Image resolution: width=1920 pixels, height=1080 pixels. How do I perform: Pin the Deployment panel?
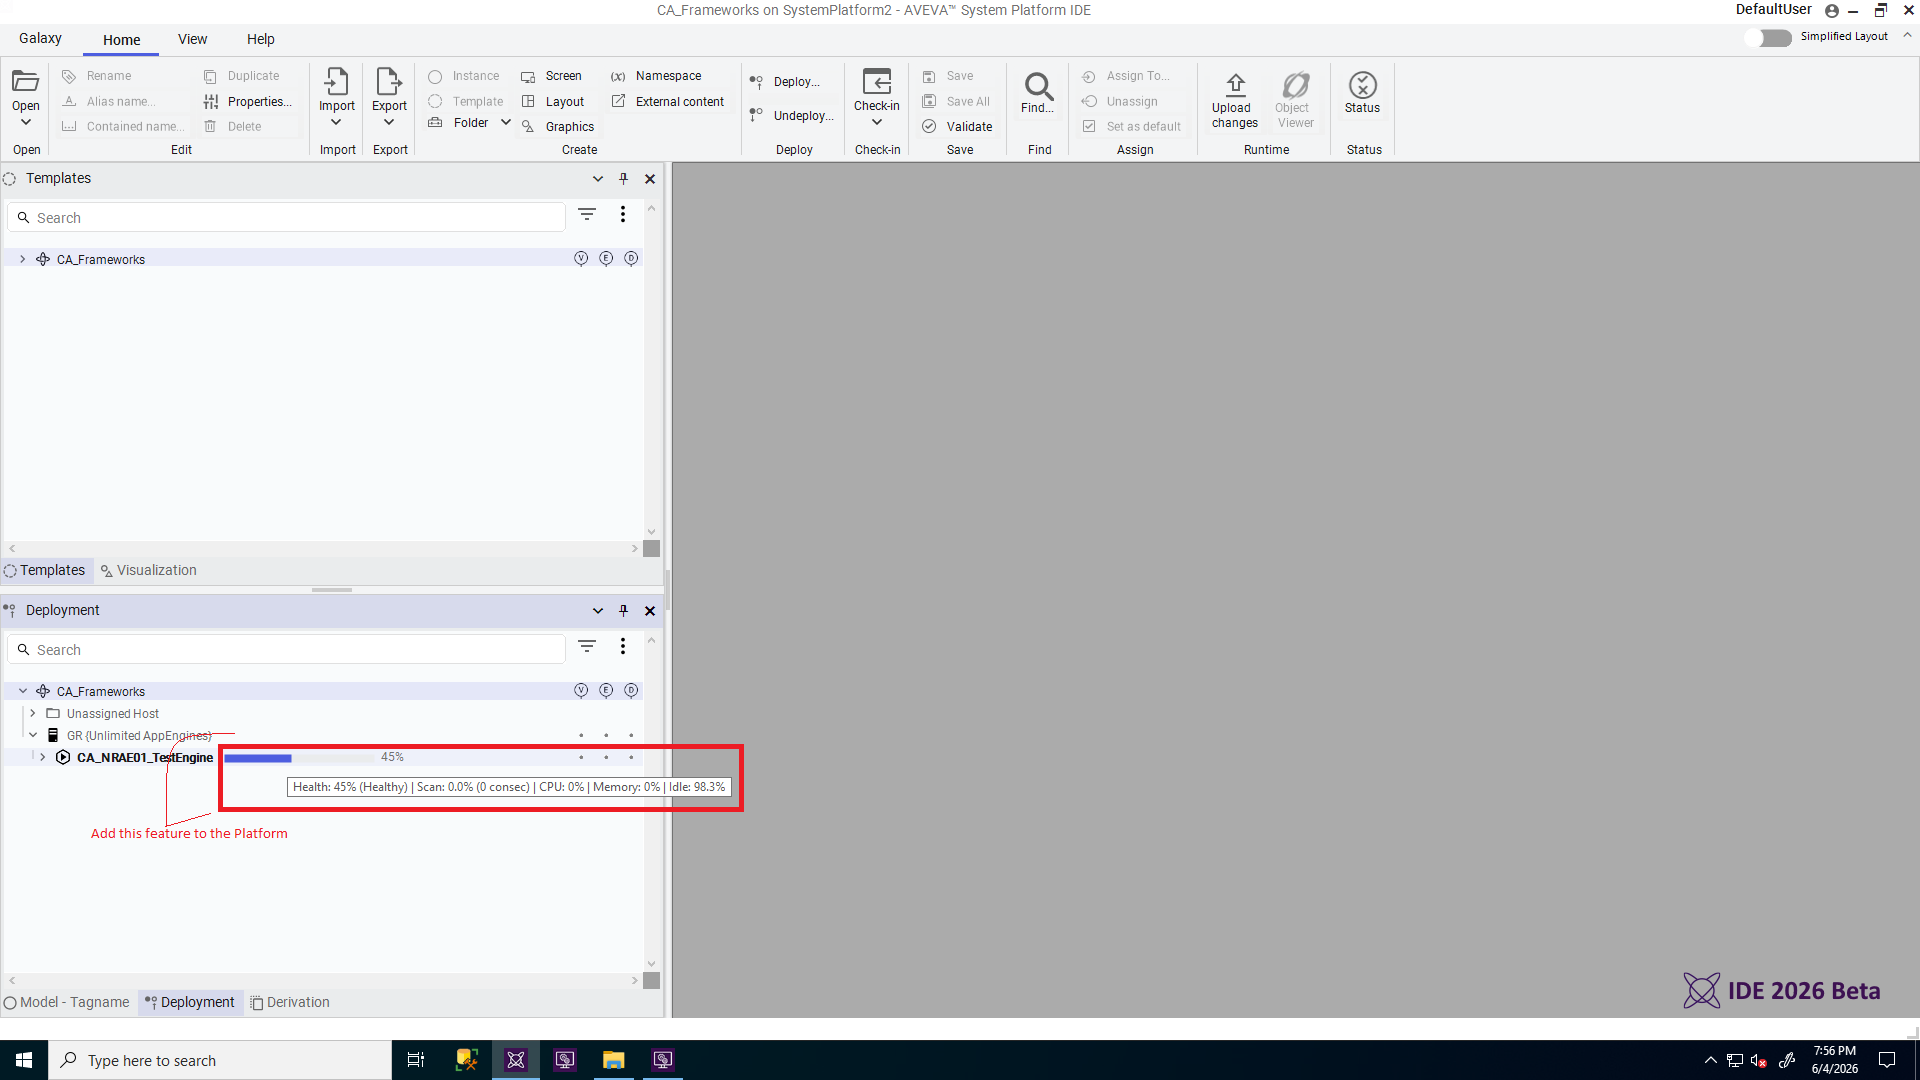click(624, 611)
